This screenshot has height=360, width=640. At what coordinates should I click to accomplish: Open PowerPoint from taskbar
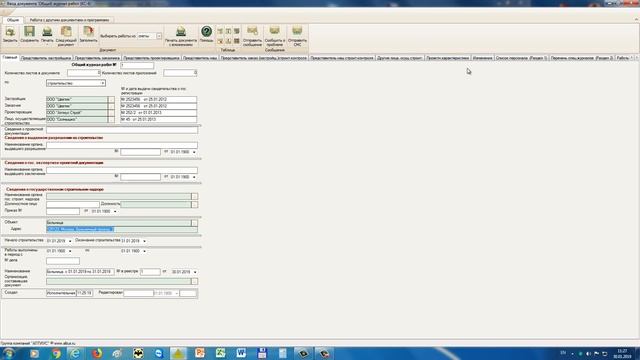(200, 353)
